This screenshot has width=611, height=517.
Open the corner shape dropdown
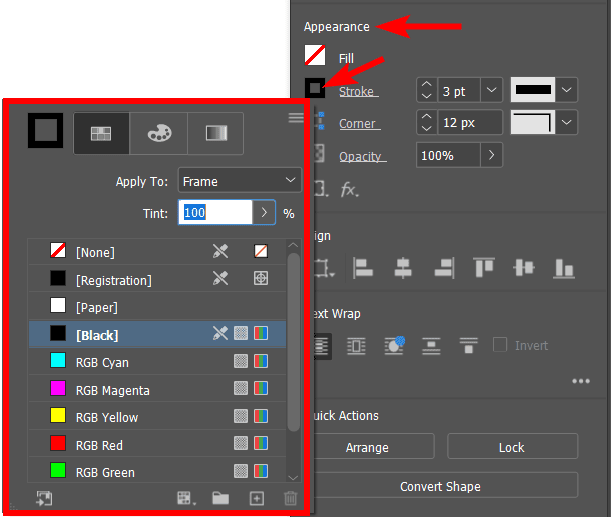point(568,123)
